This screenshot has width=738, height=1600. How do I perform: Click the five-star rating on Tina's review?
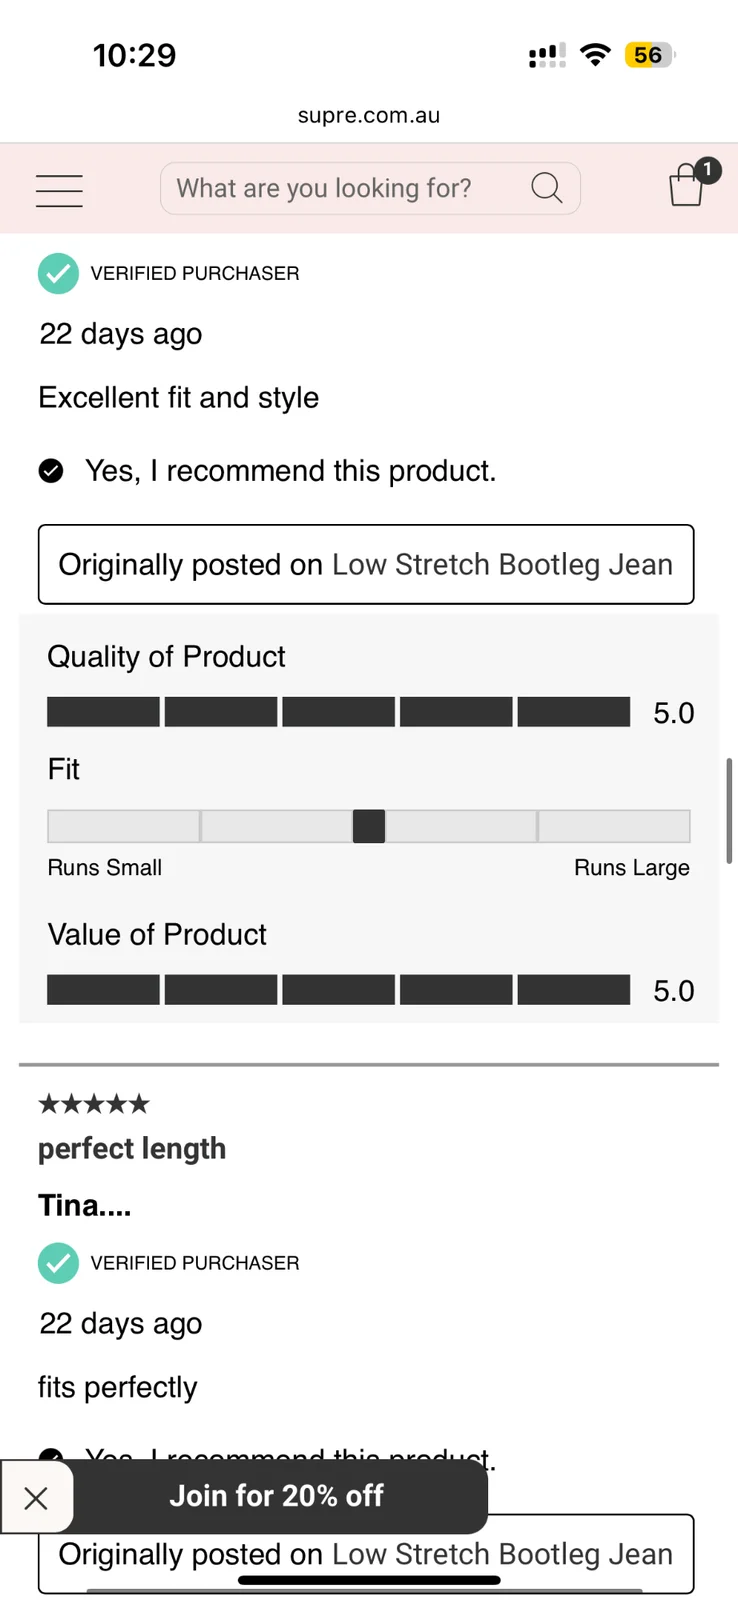click(93, 1104)
